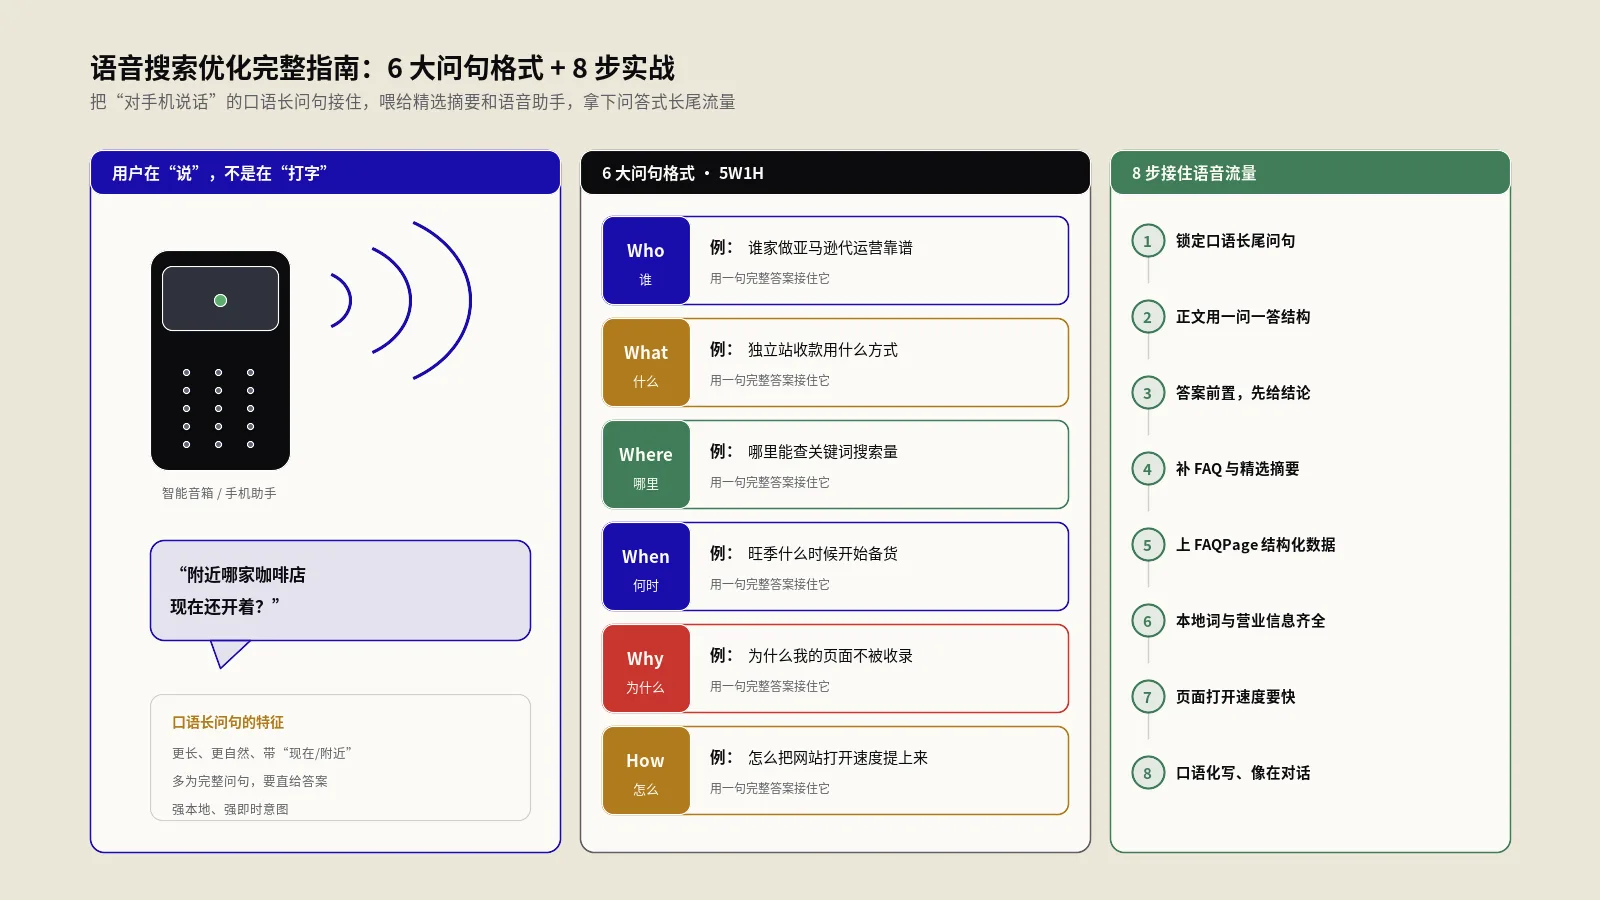
Task: Click step number 8 circle
Action: tap(1148, 773)
